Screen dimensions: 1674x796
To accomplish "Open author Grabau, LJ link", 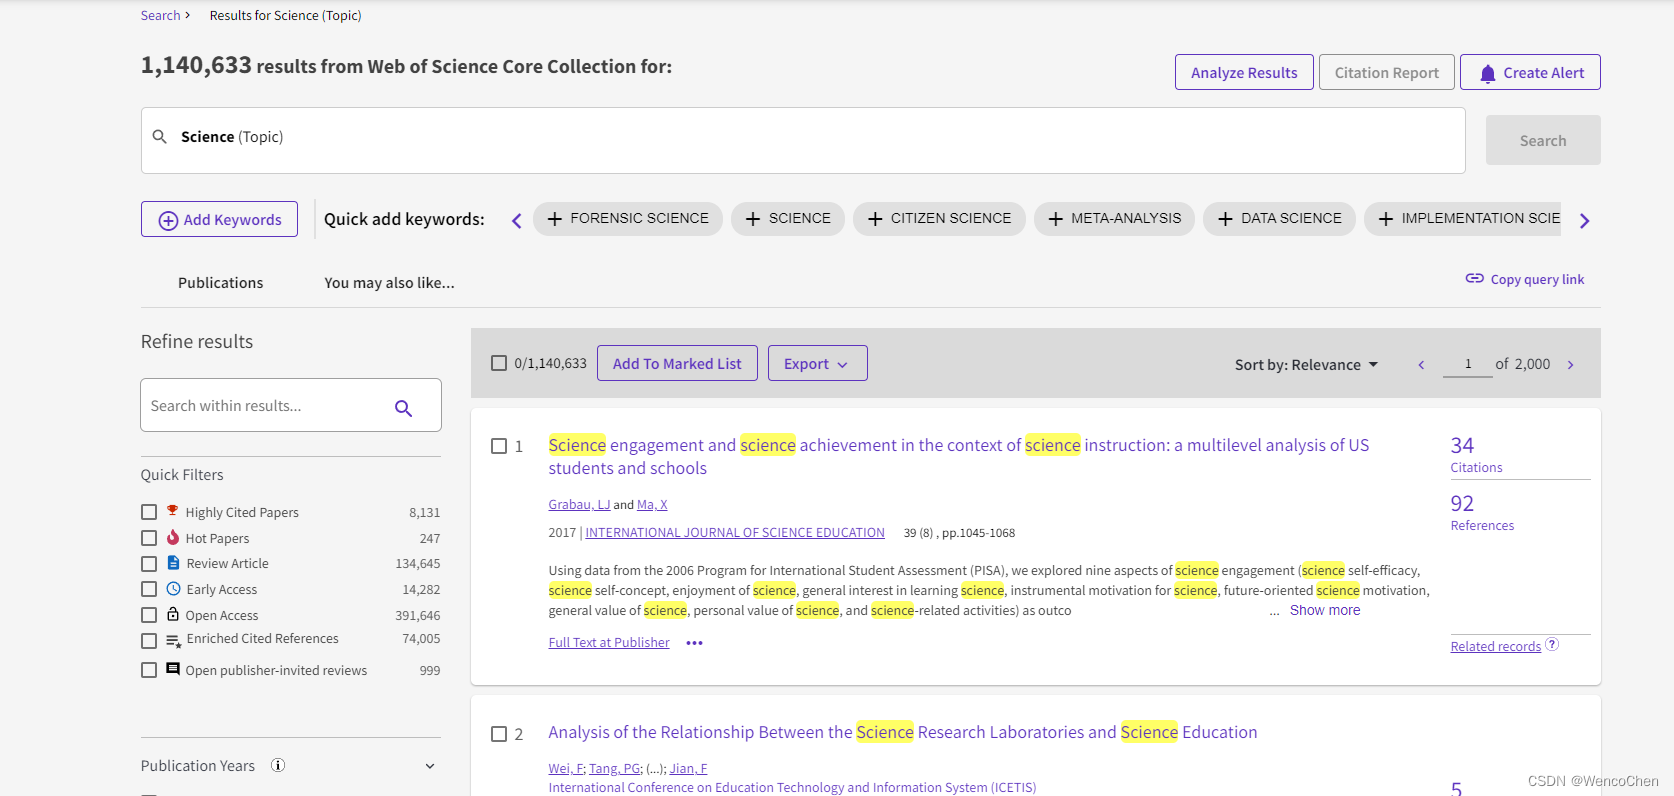I will coord(579,505).
